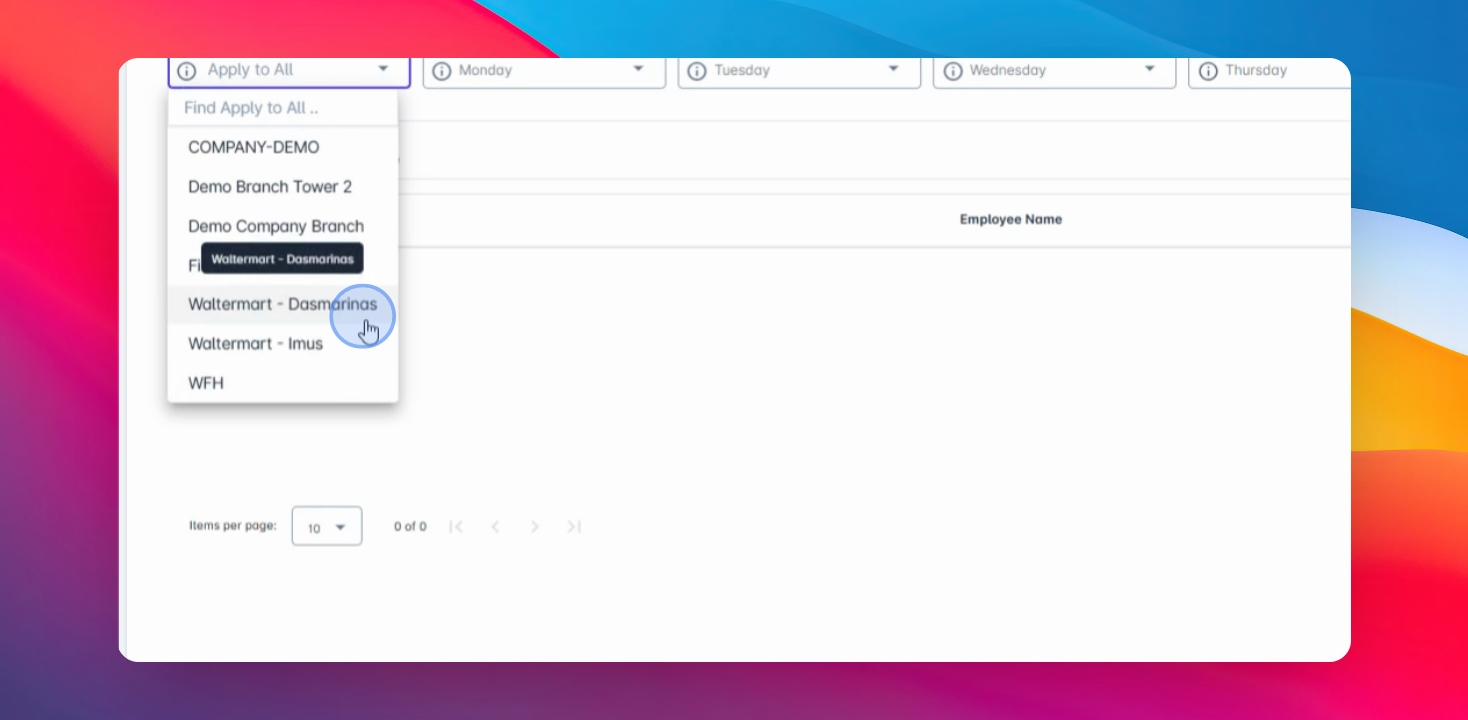Click the info icon beside Apply to All
Viewport: 1468px width, 720px height.
(186, 71)
